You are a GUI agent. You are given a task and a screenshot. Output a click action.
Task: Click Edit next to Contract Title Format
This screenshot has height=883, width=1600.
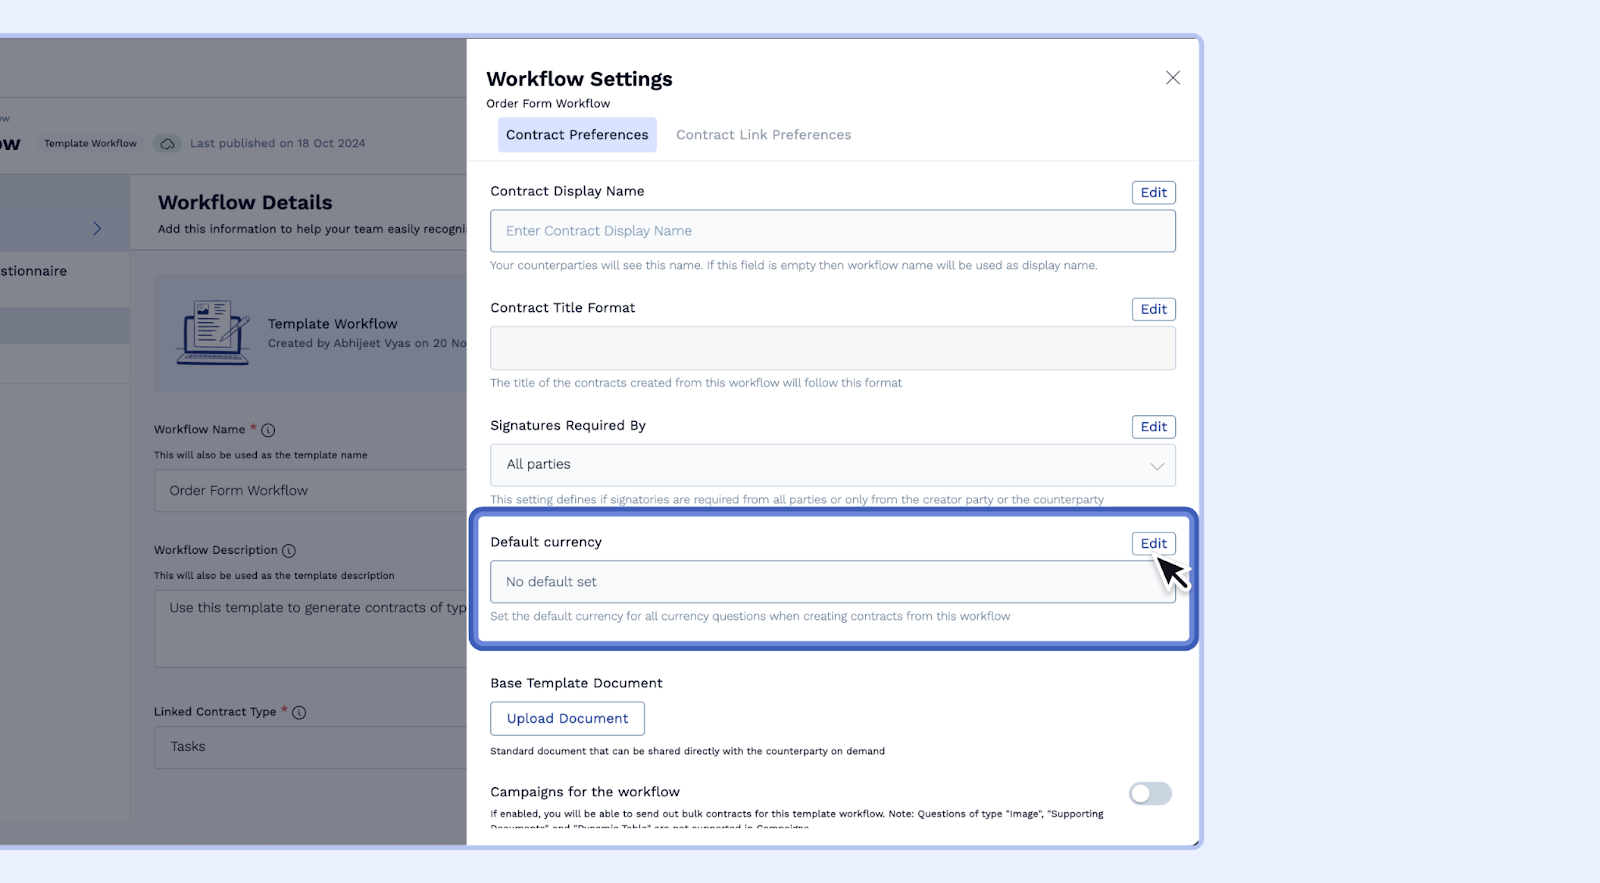coord(1153,310)
